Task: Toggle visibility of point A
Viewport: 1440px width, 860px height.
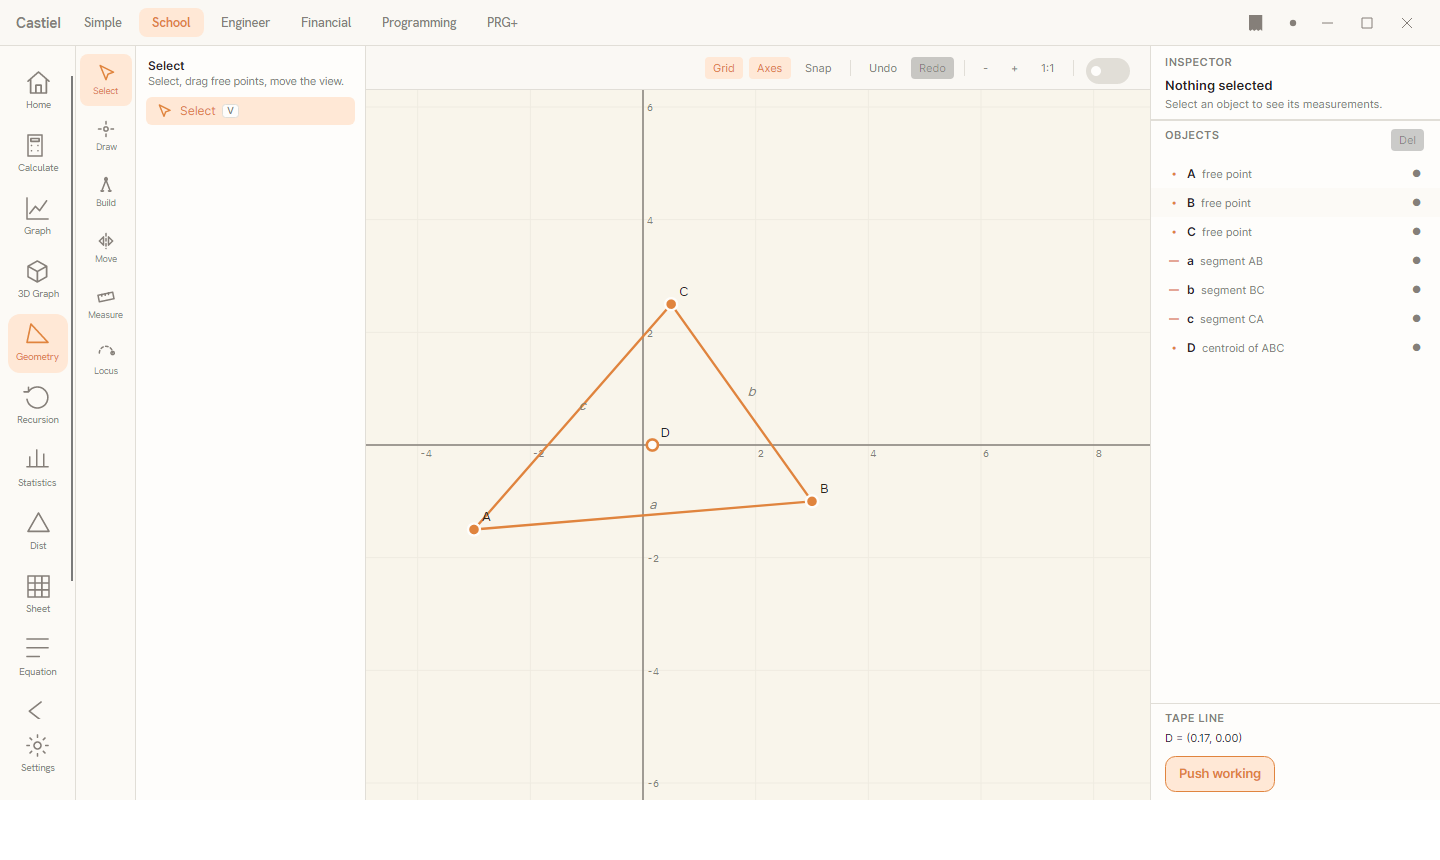Action: (x=1416, y=174)
